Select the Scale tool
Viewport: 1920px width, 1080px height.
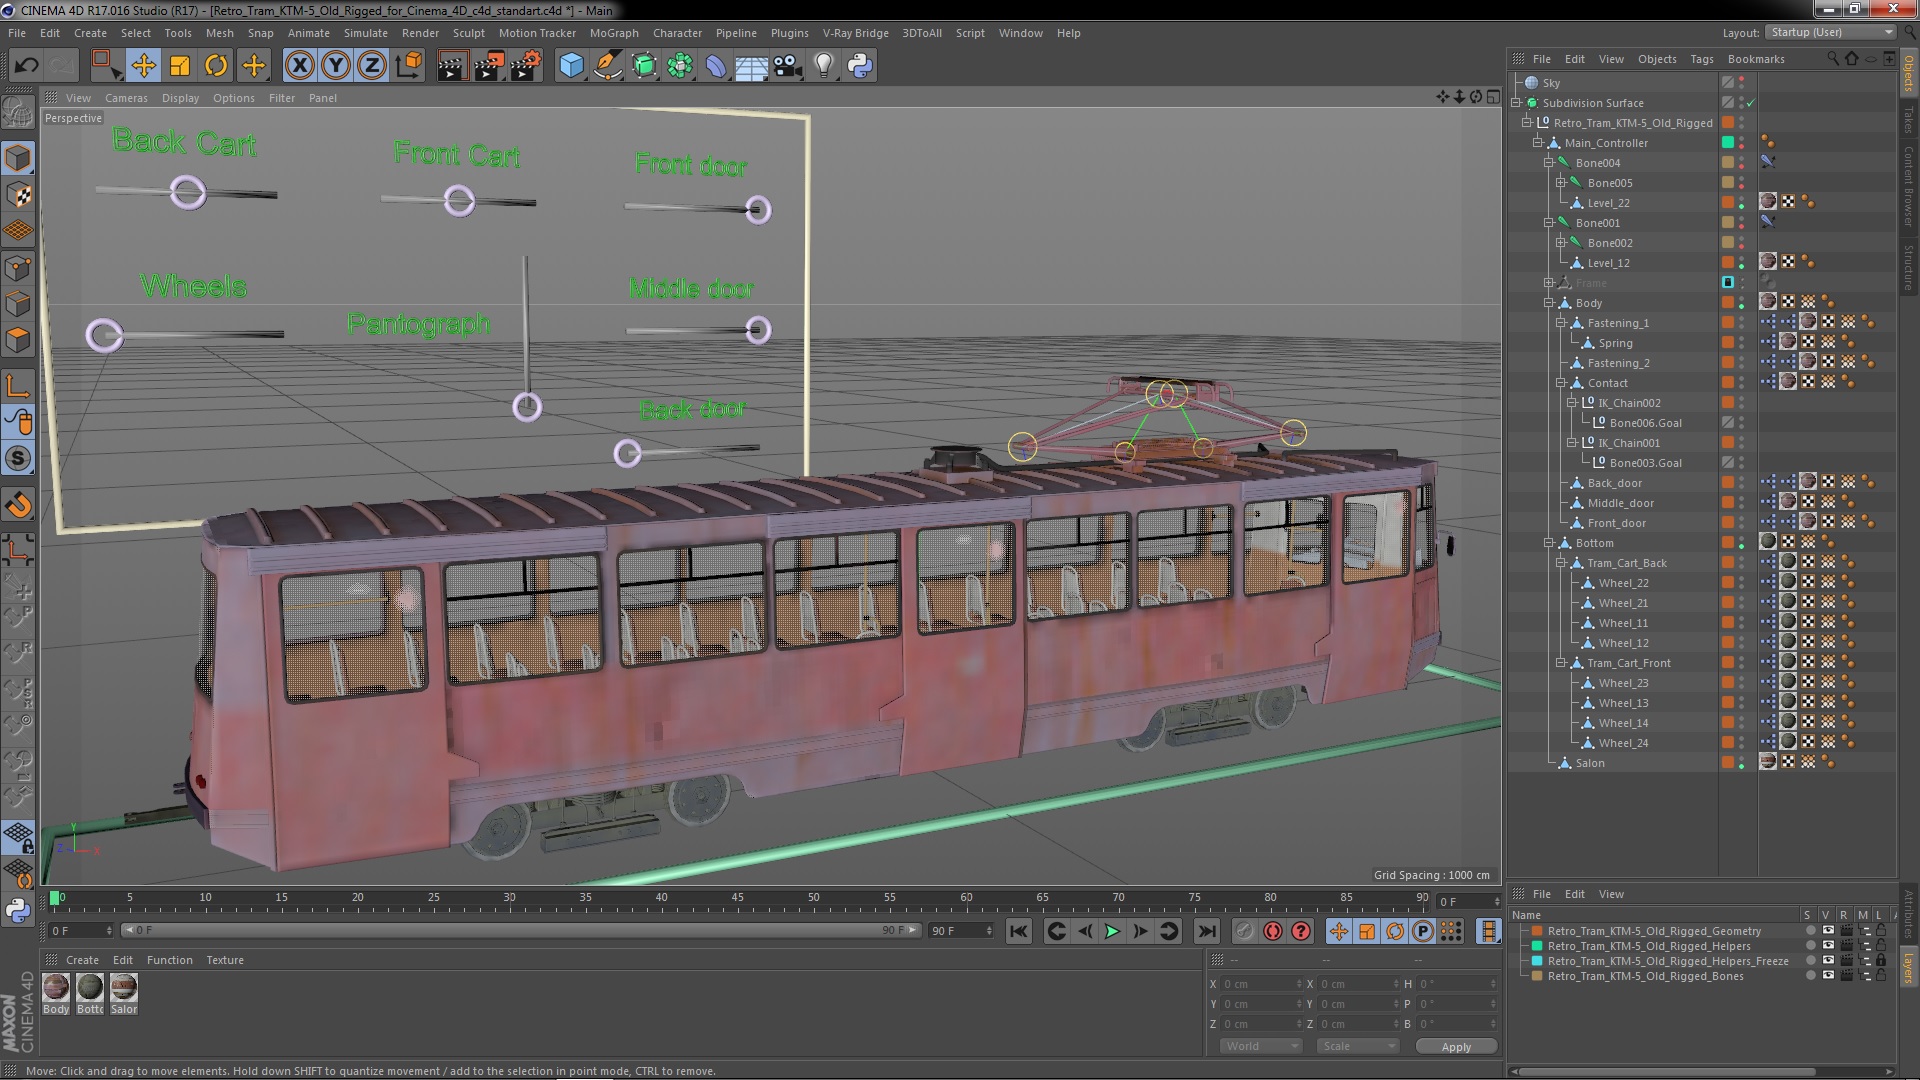[x=180, y=66]
